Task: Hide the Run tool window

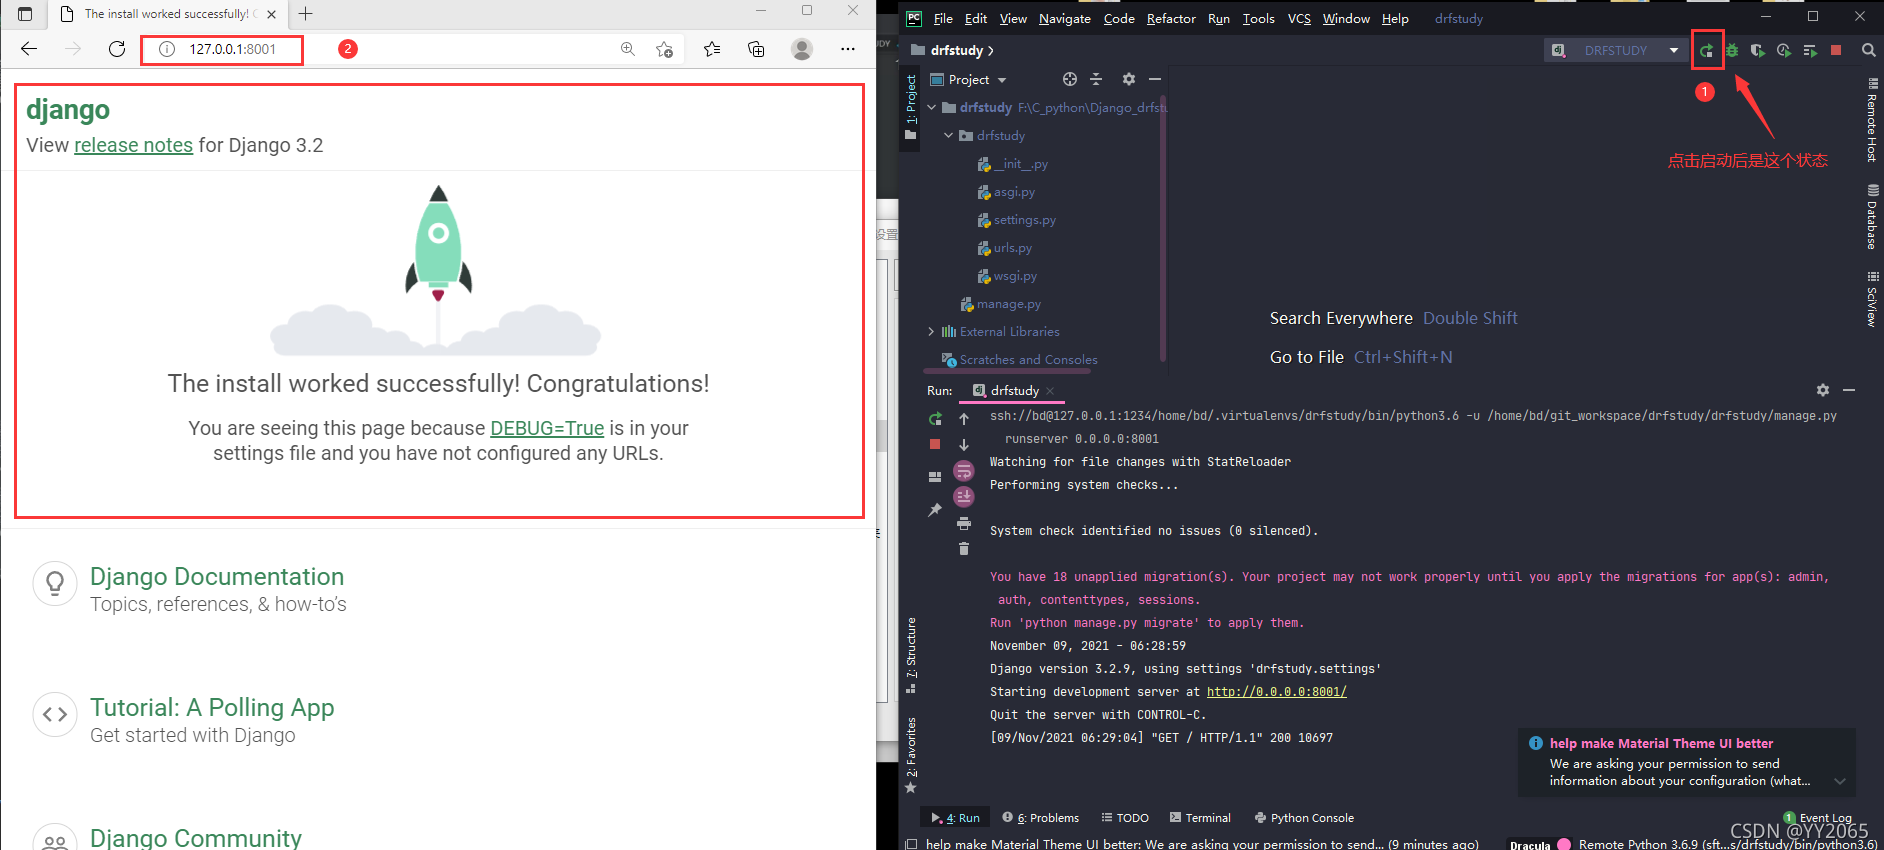Action: point(1849,390)
